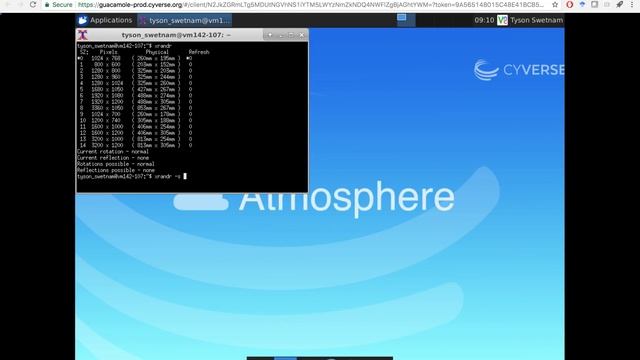
Task: Click the 09:10 clock in the panel
Action: [x=484, y=20]
